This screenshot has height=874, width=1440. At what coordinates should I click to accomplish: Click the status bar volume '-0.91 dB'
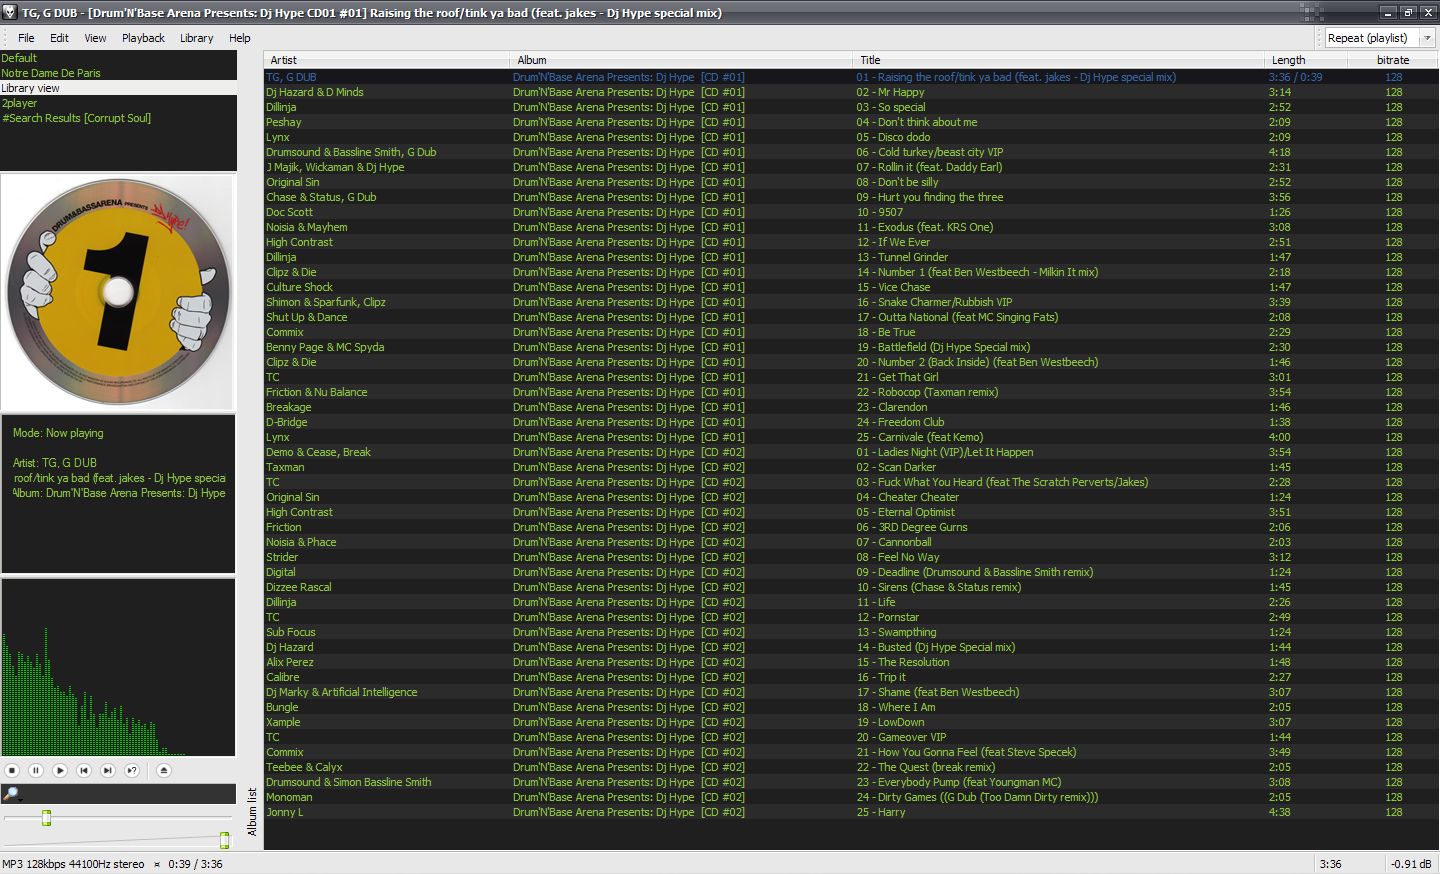pos(1411,864)
